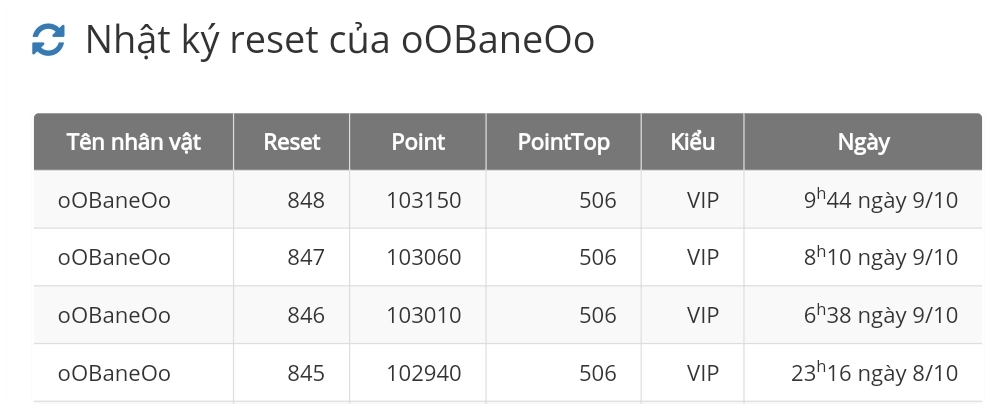Click the "Kiểu" column header

[692, 142]
